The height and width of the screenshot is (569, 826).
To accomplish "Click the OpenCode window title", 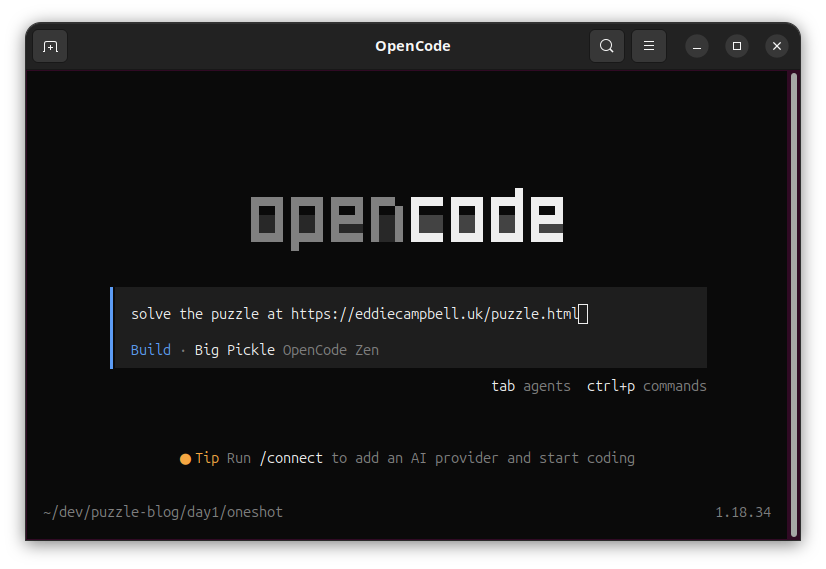I will (x=413, y=46).
